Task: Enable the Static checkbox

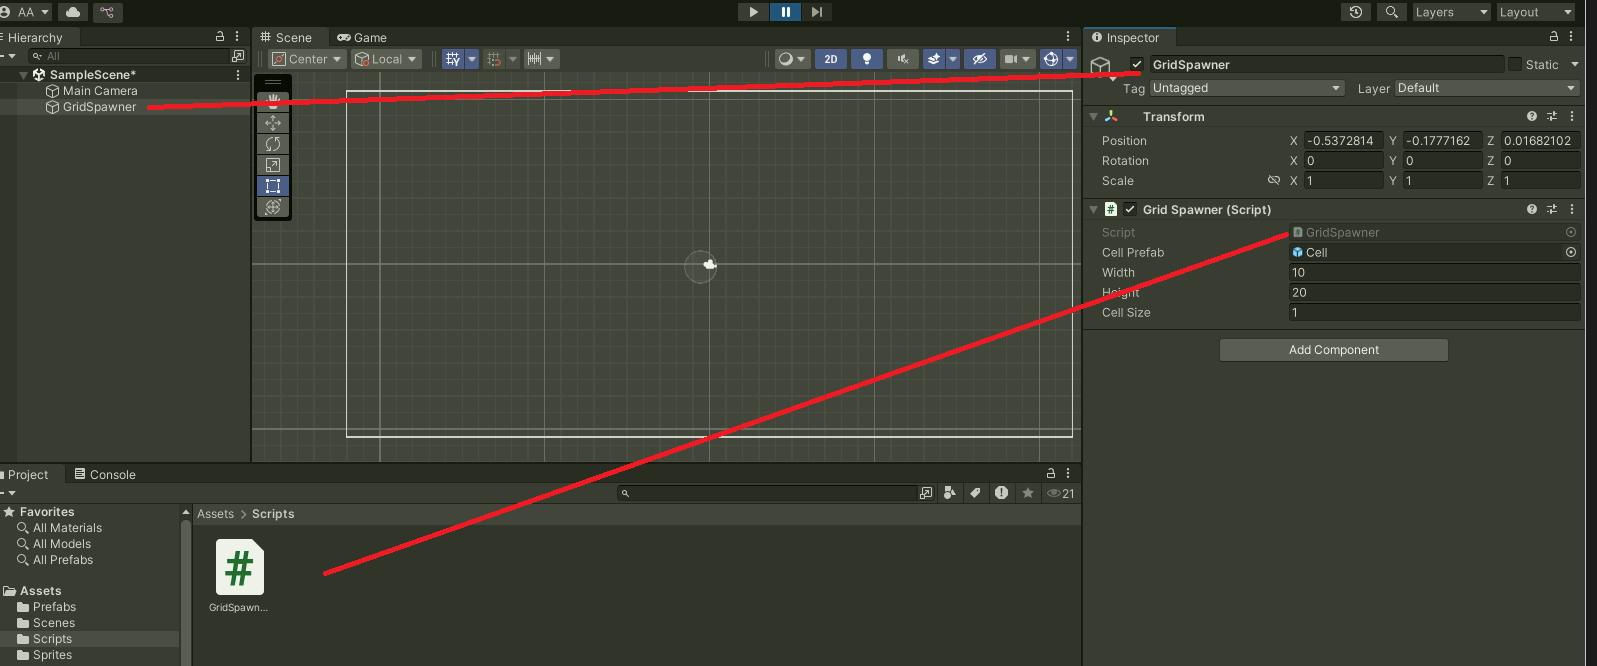Action: click(1515, 65)
